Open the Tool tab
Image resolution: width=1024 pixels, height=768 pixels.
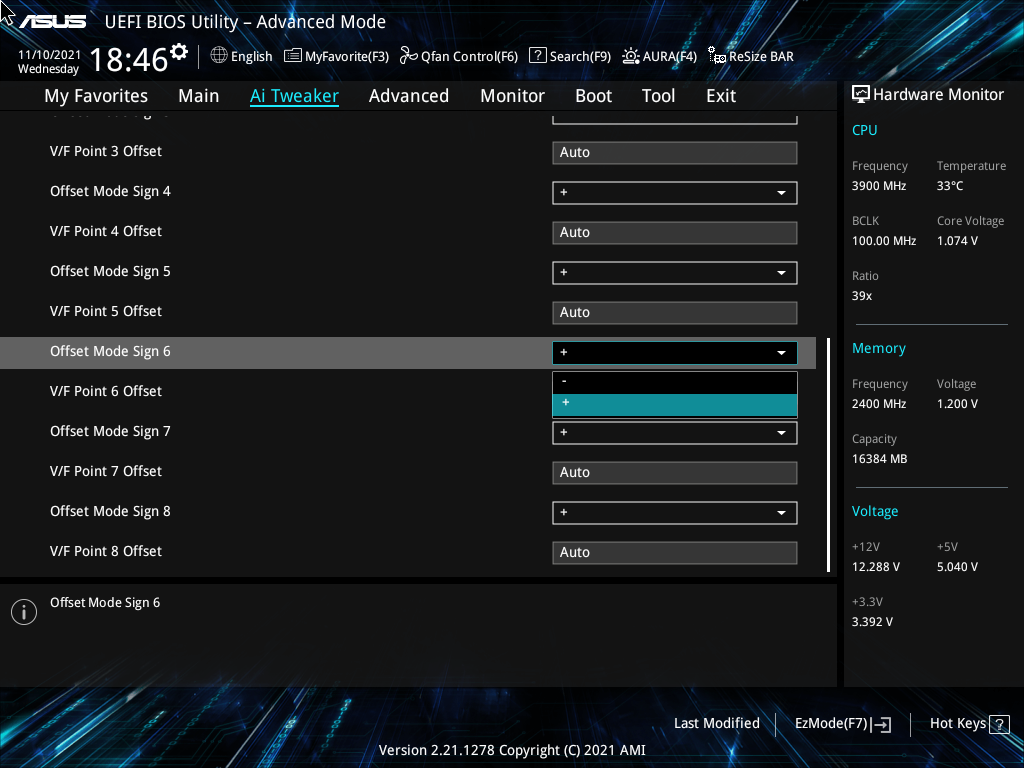coord(658,96)
